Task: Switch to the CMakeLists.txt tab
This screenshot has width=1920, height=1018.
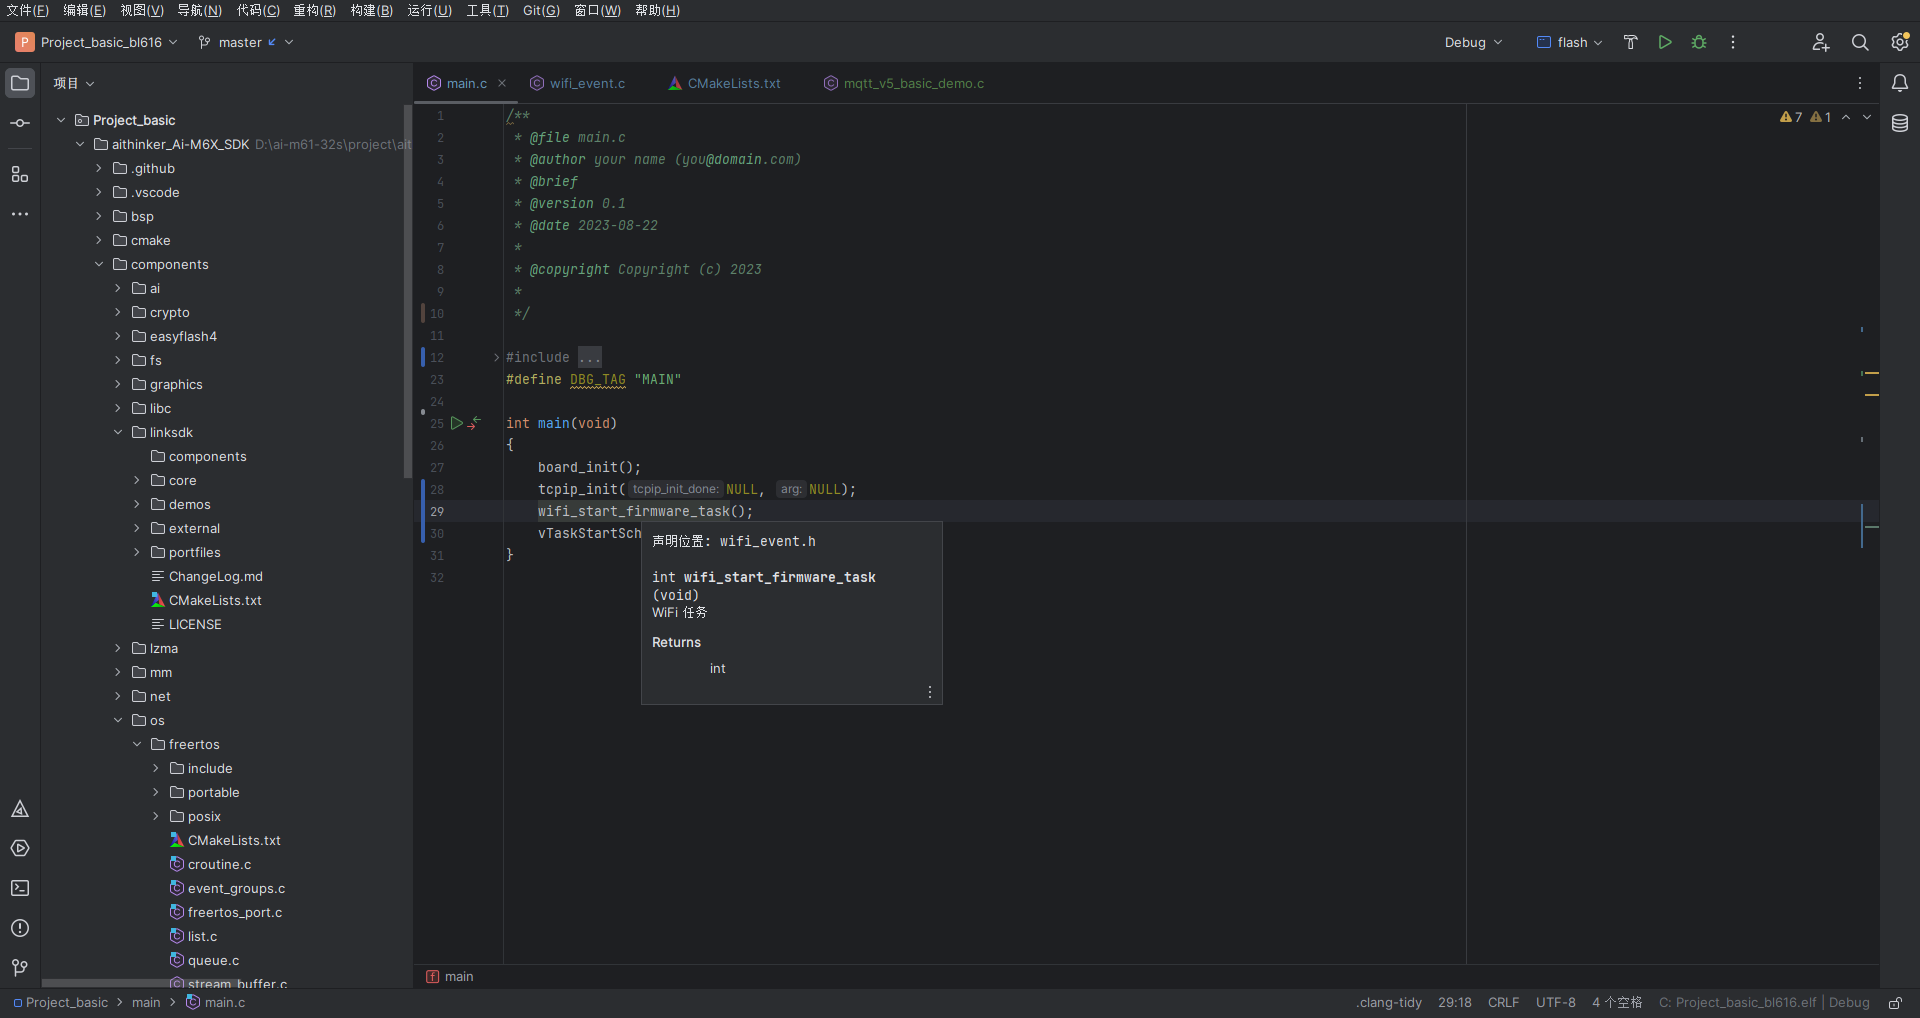Action: coord(725,83)
